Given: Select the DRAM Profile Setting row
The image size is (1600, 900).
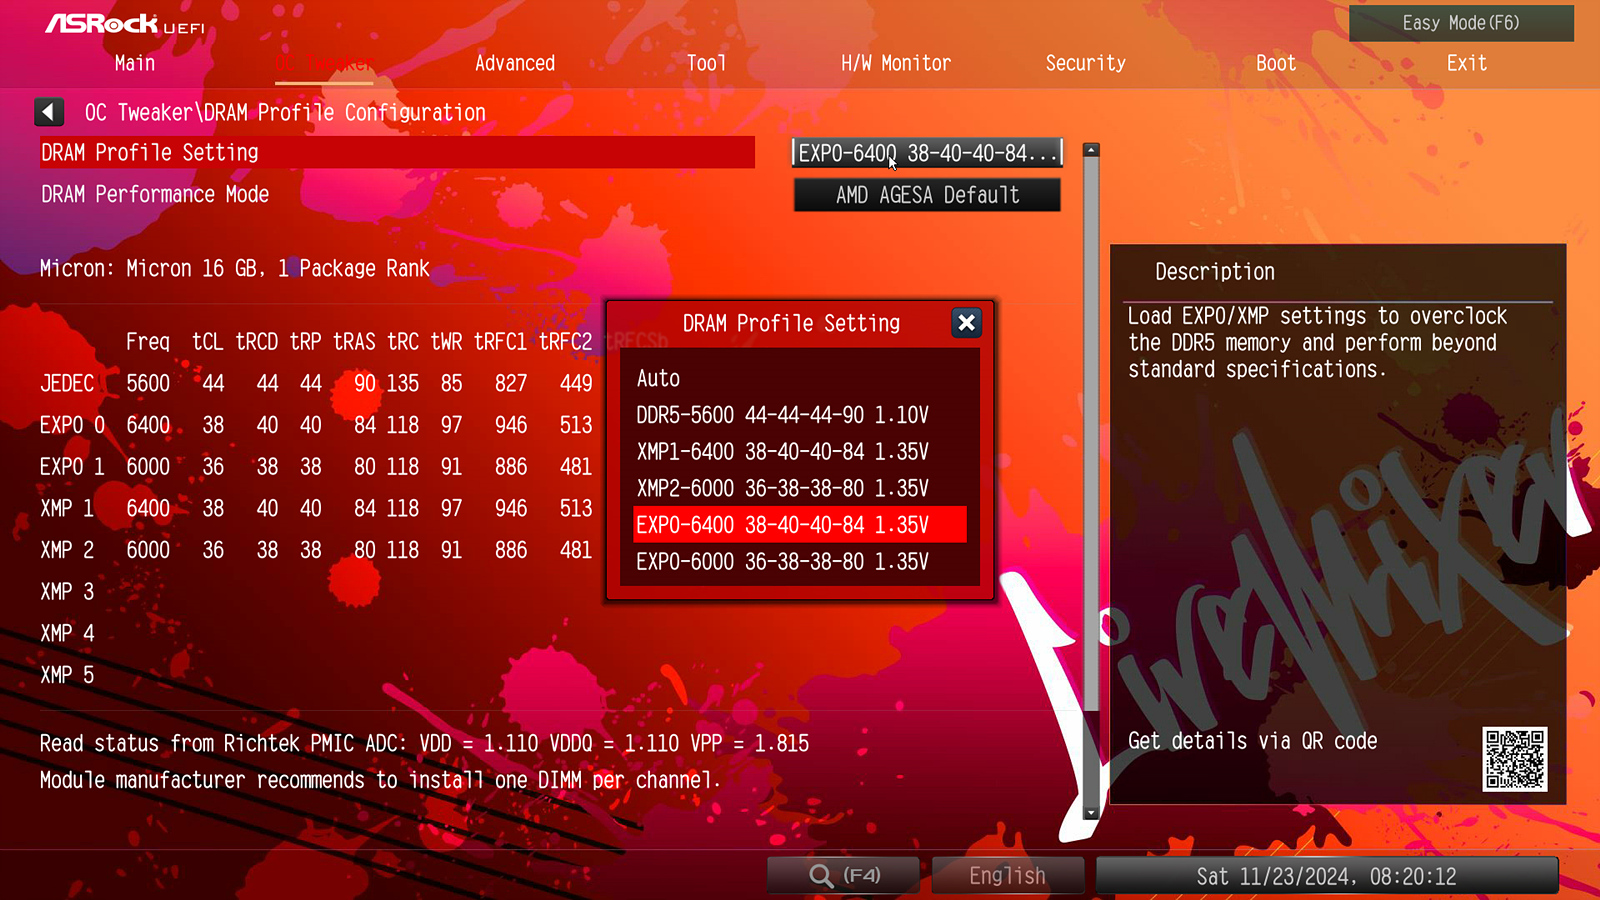Looking at the screenshot, I should point(397,153).
